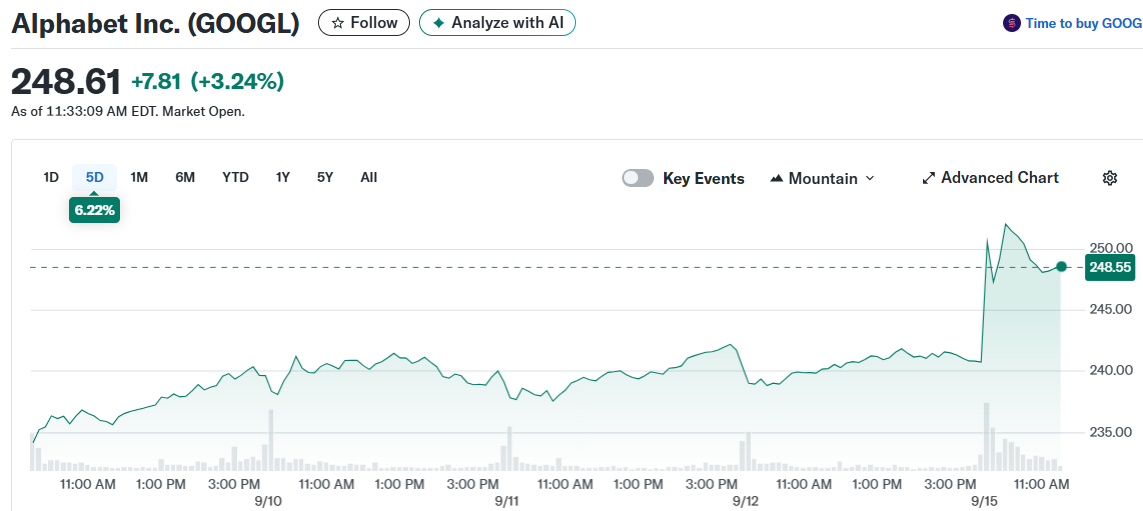The width and height of the screenshot is (1143, 511).
Task: Click the 6.22% performance badge
Action: 95,211
